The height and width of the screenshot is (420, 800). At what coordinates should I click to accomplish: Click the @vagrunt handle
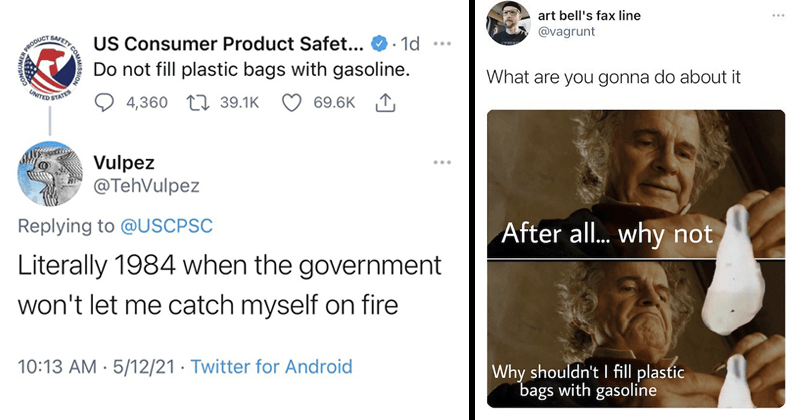tap(567, 34)
